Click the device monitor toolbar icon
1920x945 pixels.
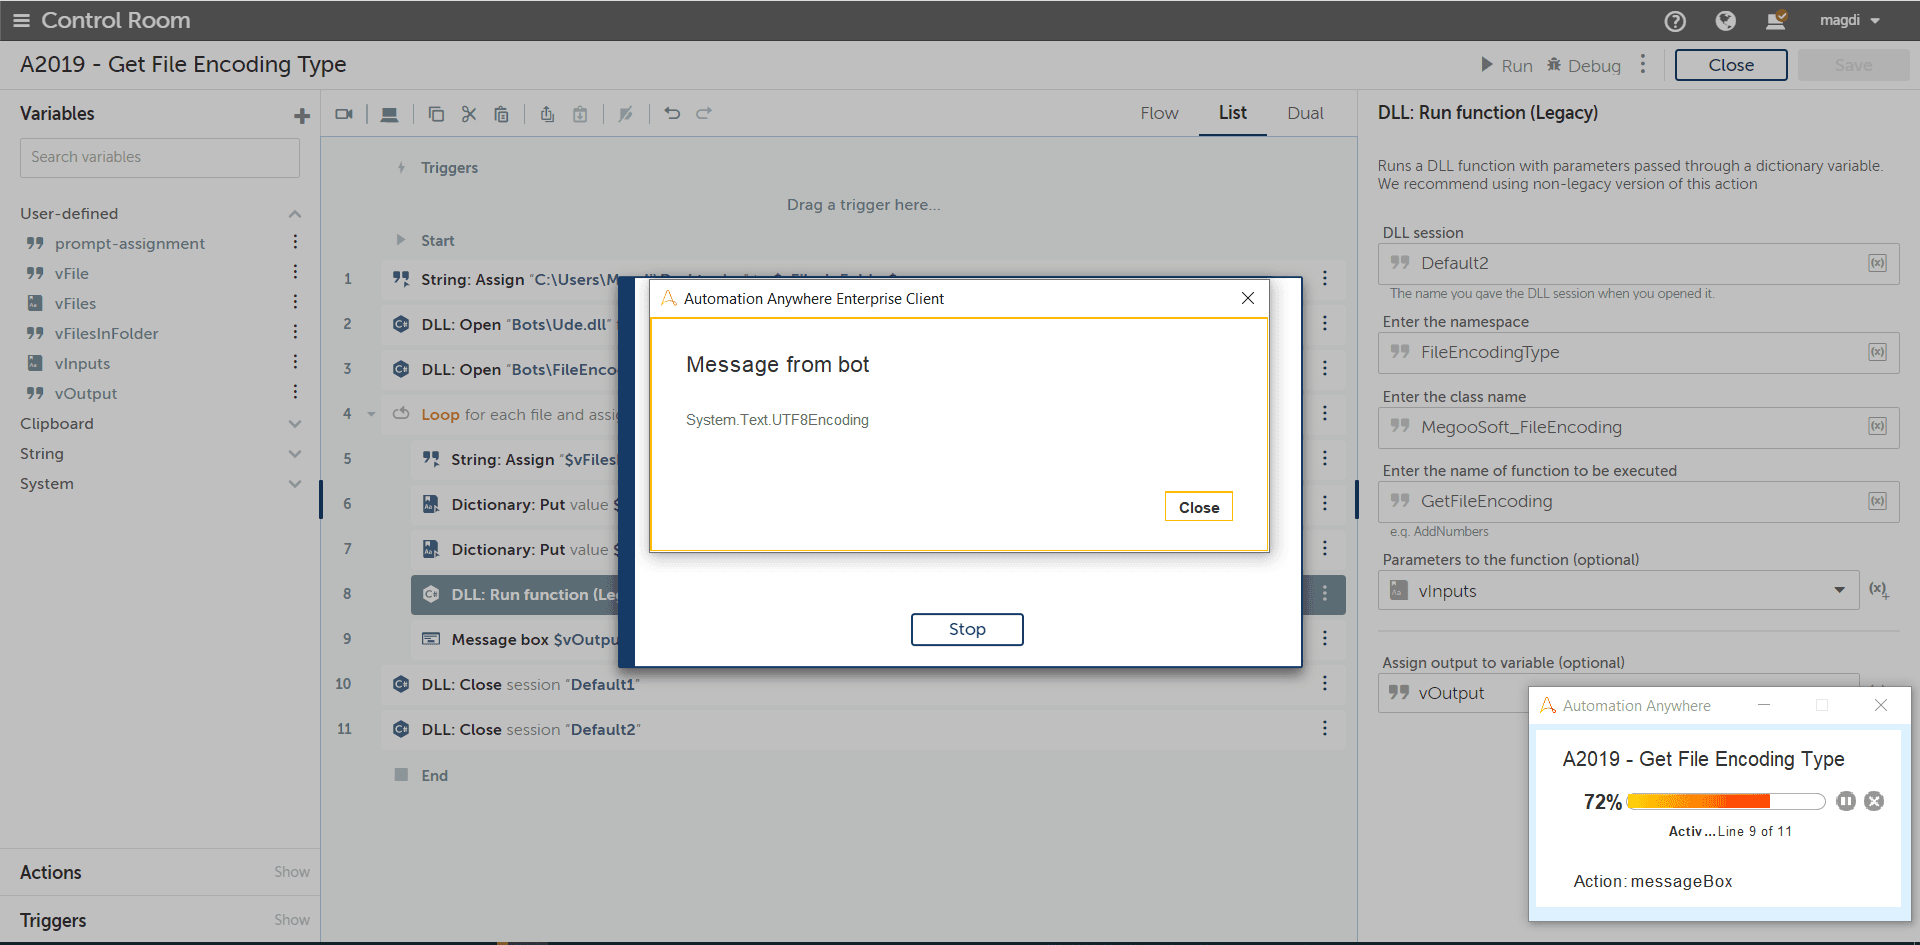click(390, 114)
